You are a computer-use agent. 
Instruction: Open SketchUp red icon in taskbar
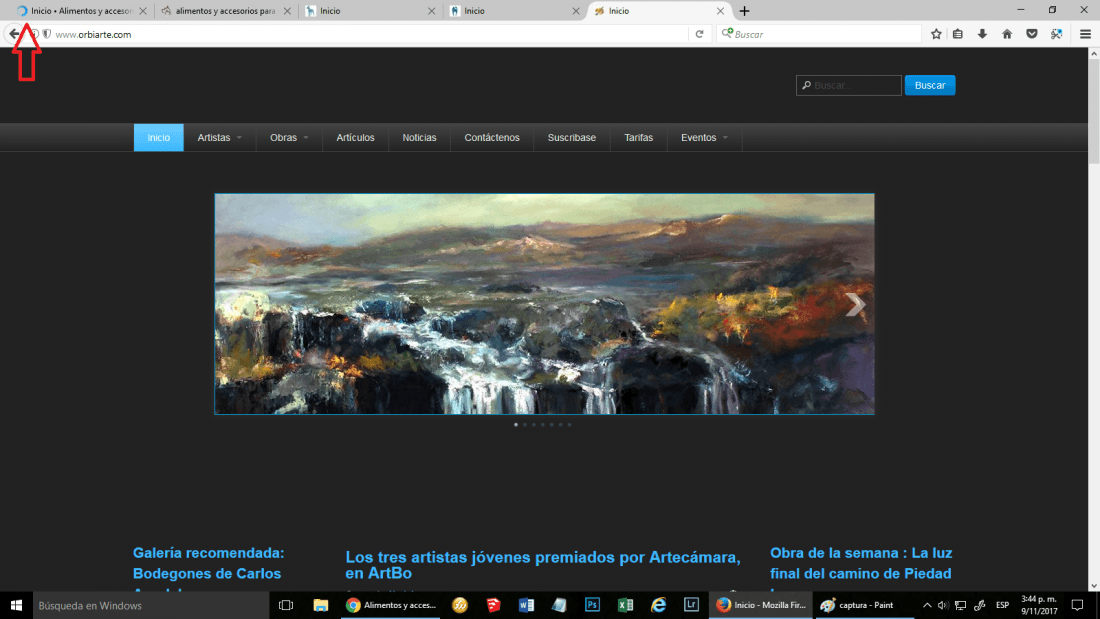pos(493,605)
